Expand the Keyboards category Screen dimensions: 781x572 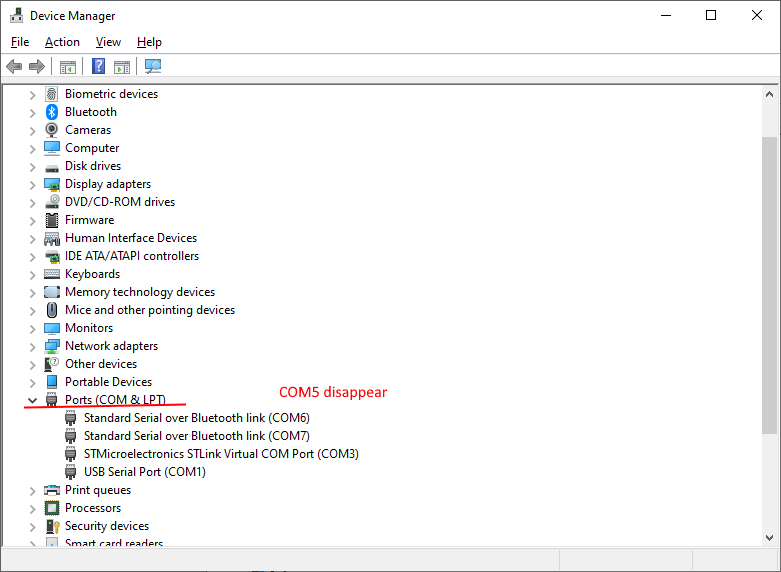pyautogui.click(x=32, y=274)
